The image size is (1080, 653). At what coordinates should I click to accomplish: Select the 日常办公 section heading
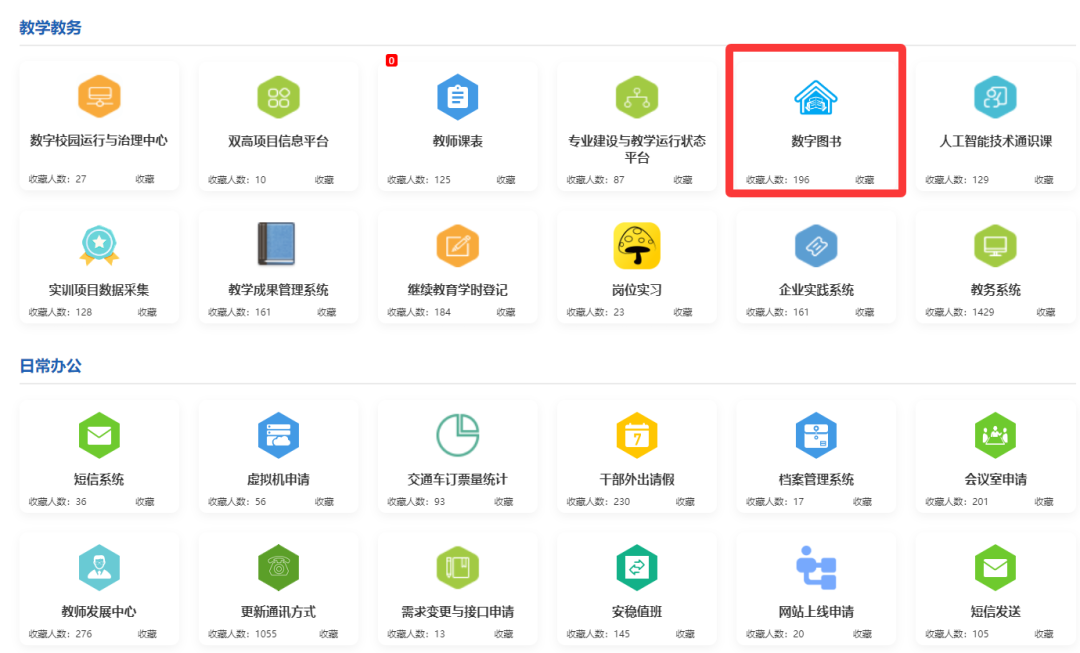(x=51, y=366)
